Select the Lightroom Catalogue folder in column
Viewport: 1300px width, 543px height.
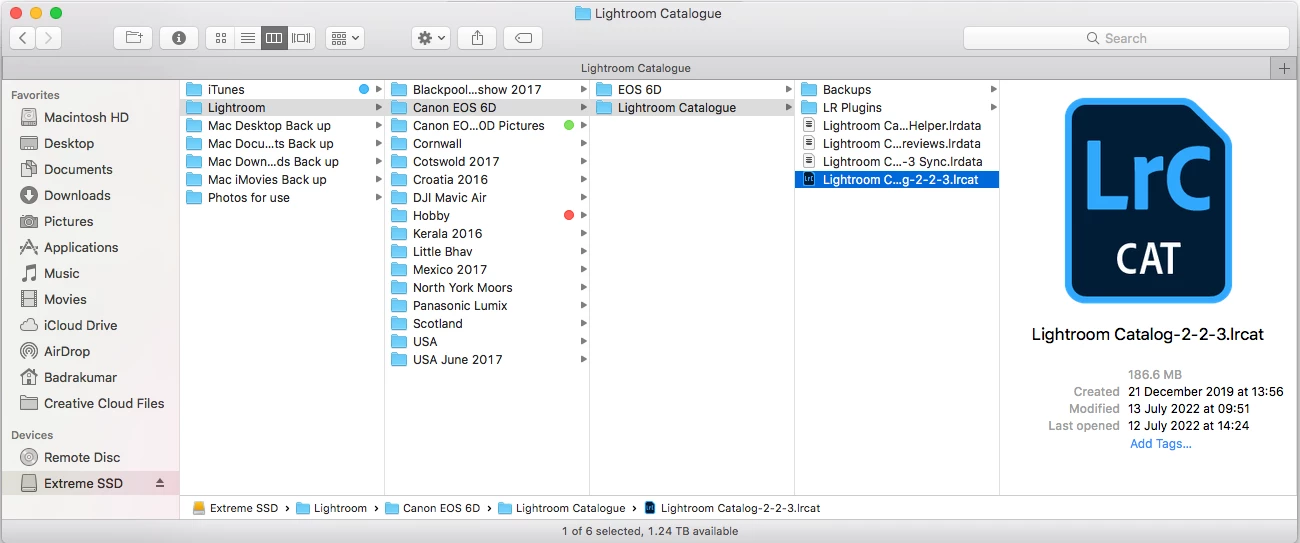676,107
